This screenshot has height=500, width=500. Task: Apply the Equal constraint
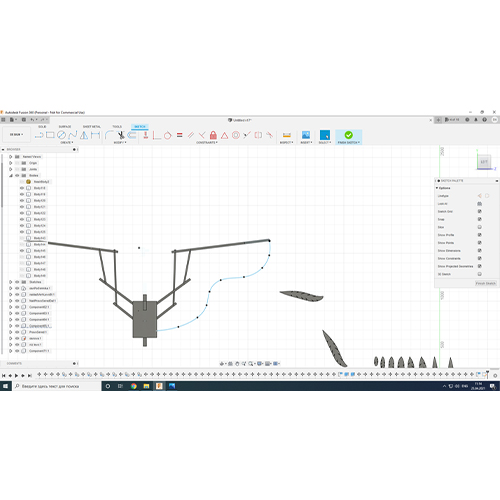180,135
